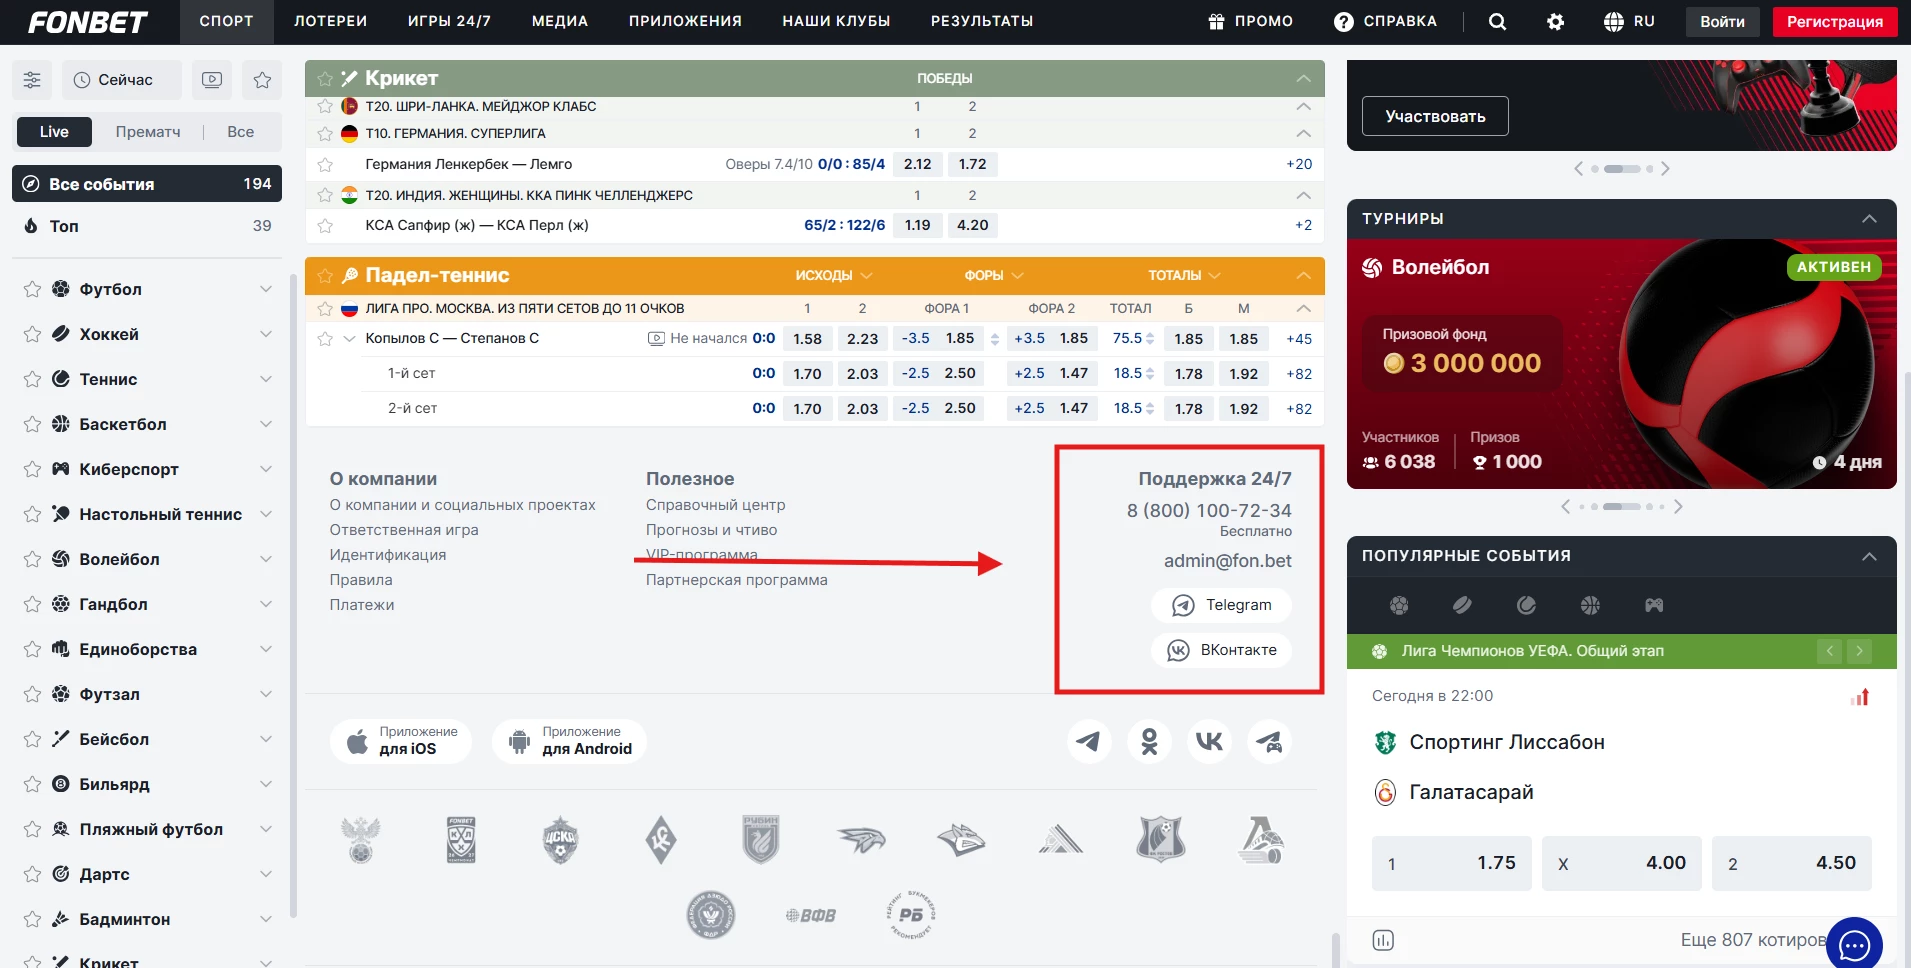Collapse the ТУРНИРЫ panel

[x=1869, y=219]
